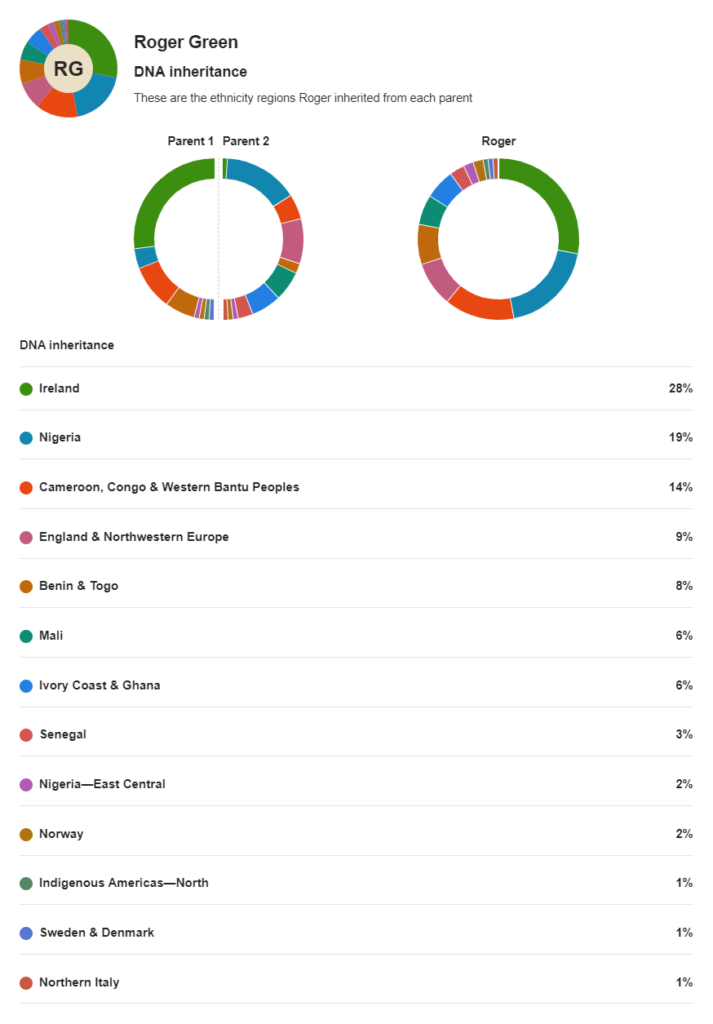This screenshot has width=713, height=1024.
Task: Open the Northern Italy region label
Action: [79, 982]
